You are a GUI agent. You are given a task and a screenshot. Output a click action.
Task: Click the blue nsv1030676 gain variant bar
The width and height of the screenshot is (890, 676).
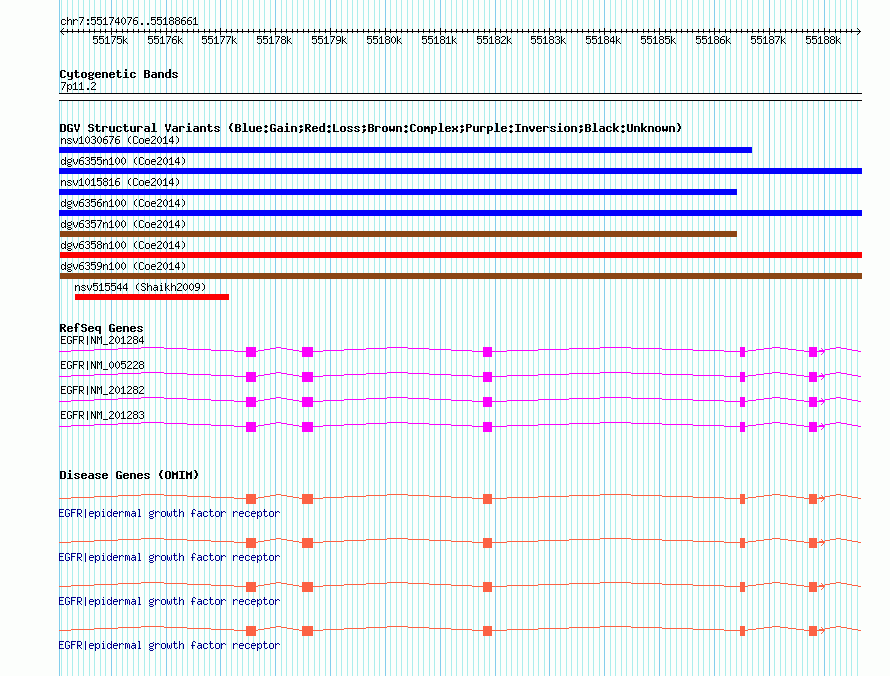(x=405, y=150)
